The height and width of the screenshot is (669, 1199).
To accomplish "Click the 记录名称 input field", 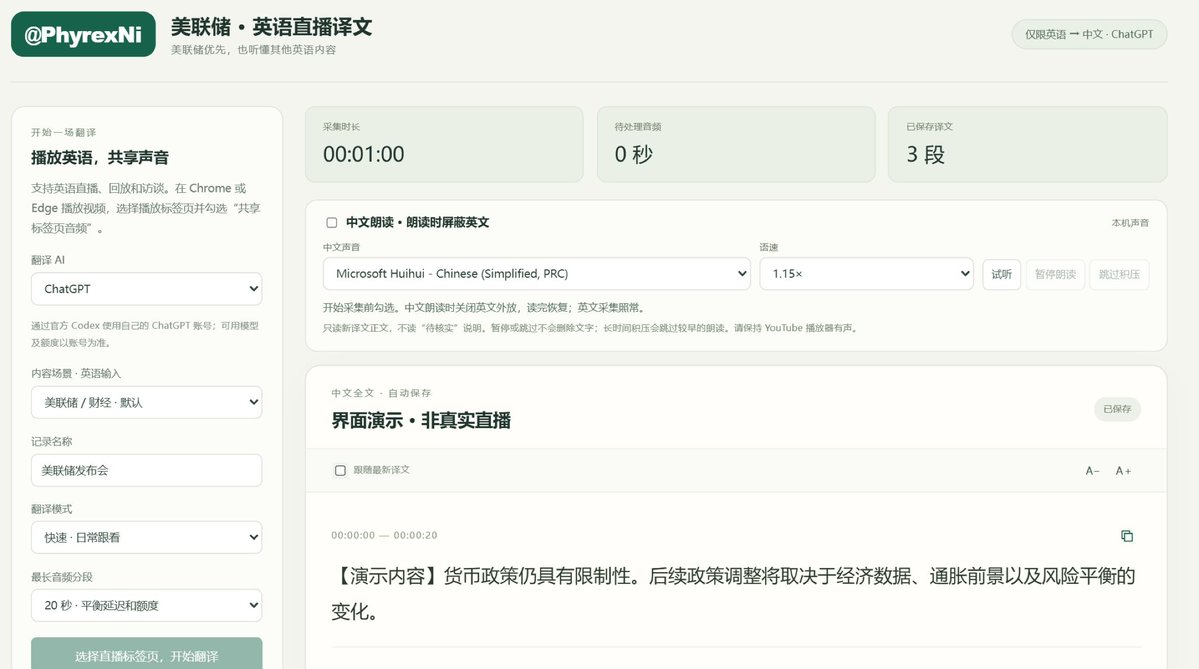I will pyautogui.click(x=147, y=470).
